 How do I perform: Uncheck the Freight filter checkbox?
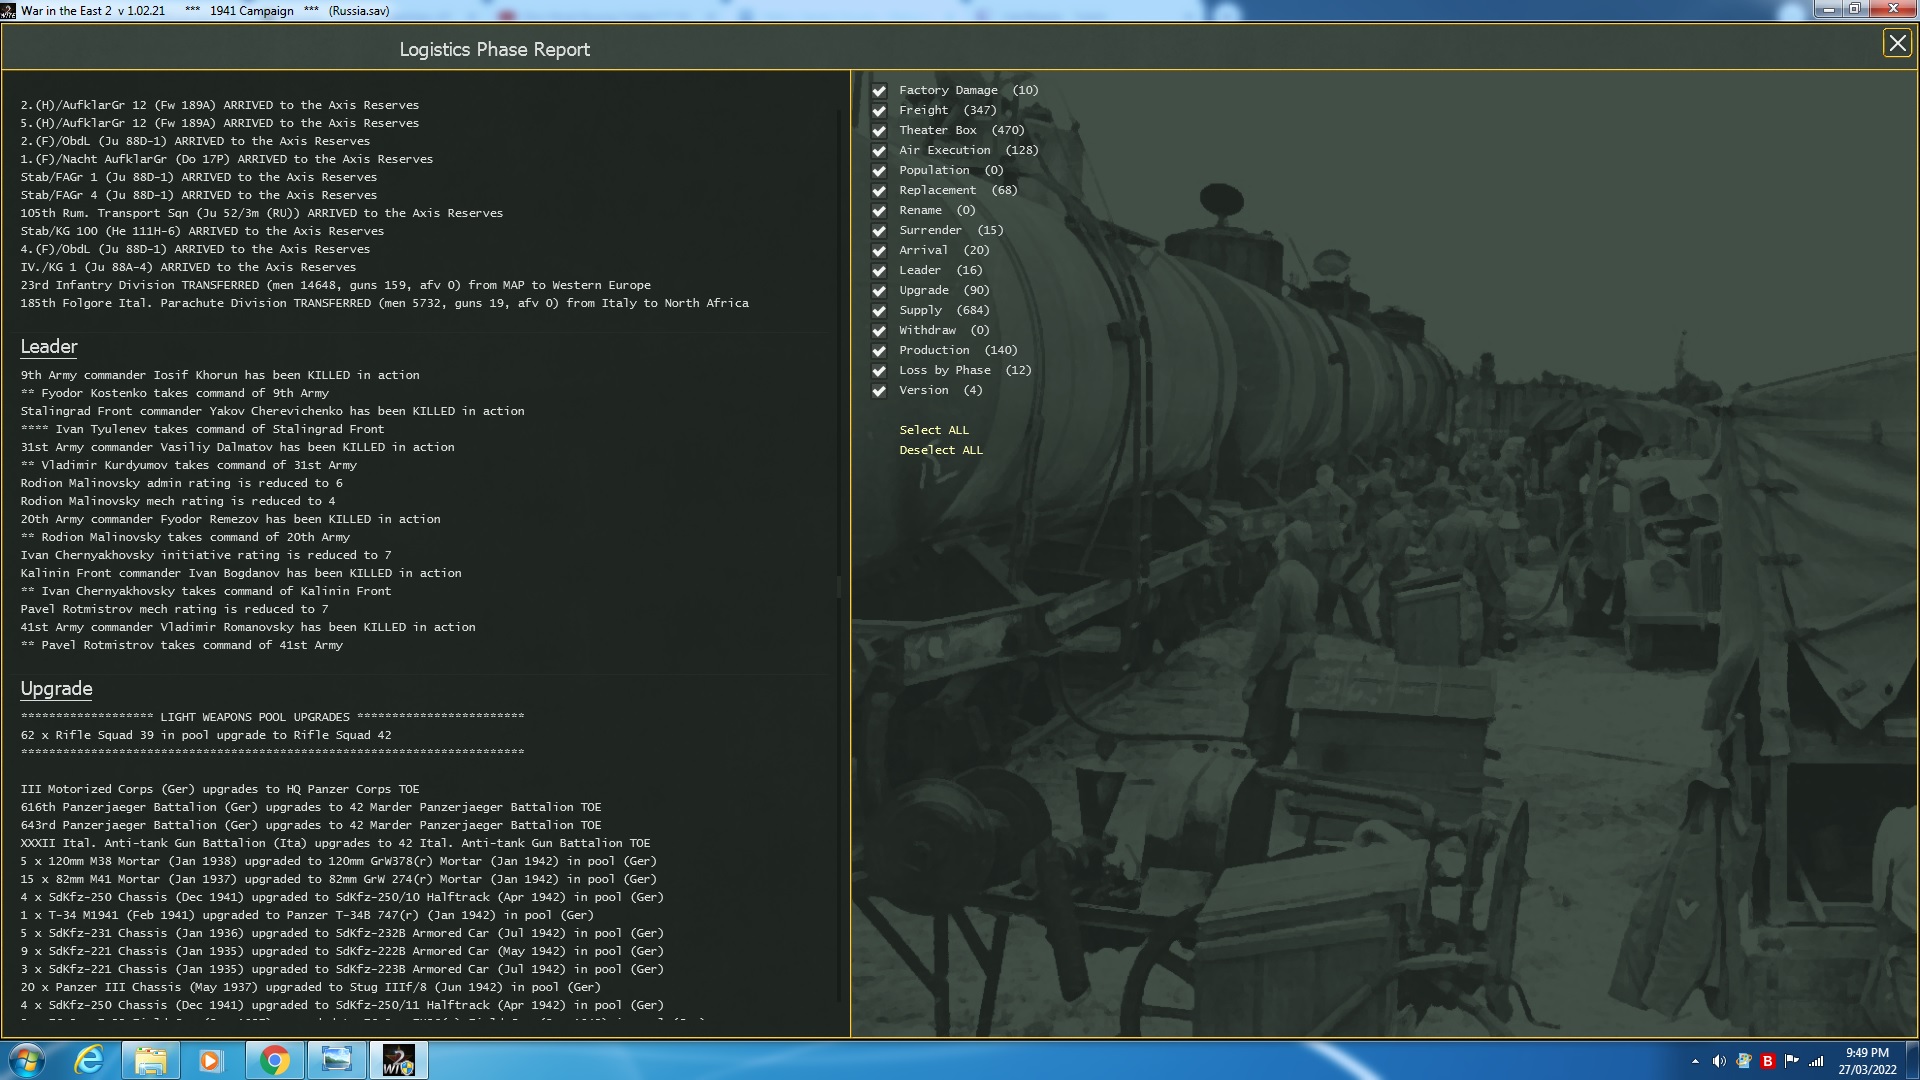[879, 111]
